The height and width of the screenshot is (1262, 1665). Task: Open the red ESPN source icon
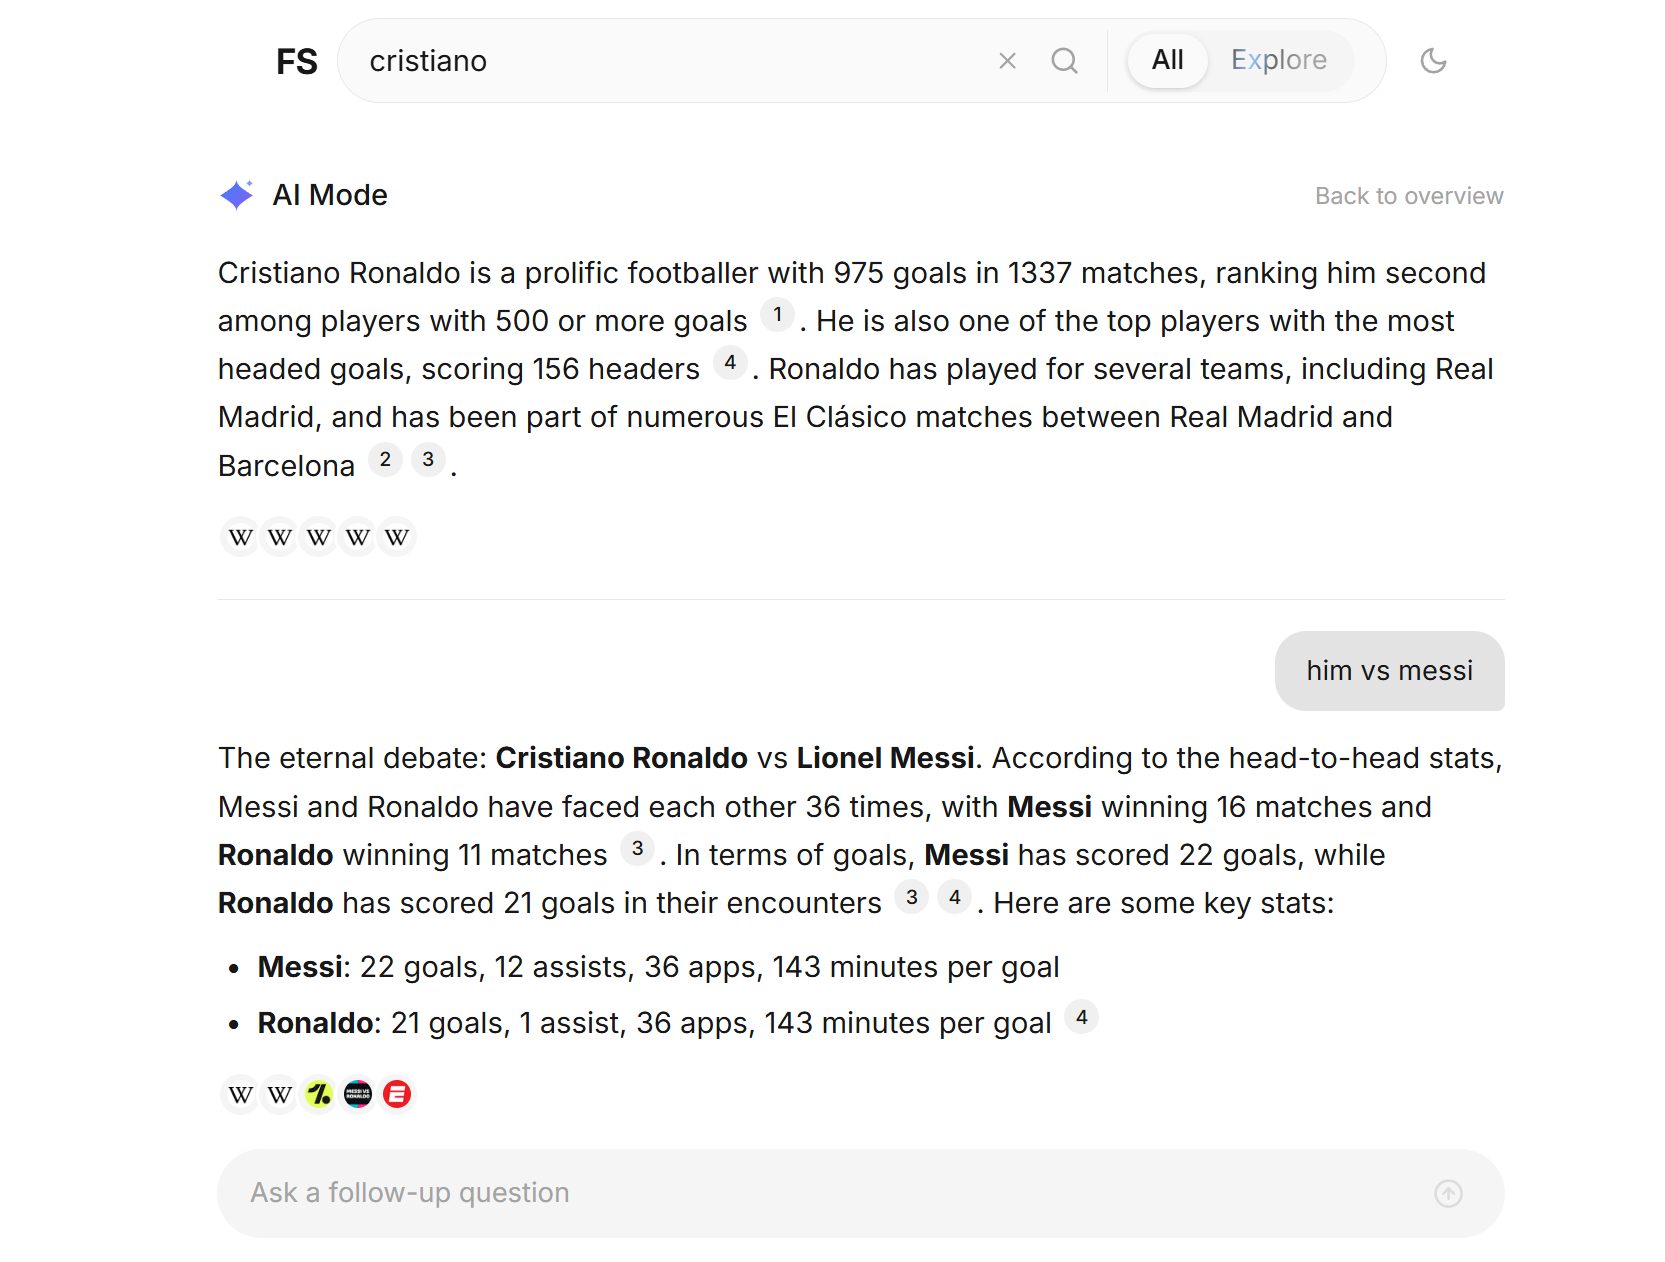[397, 1095]
